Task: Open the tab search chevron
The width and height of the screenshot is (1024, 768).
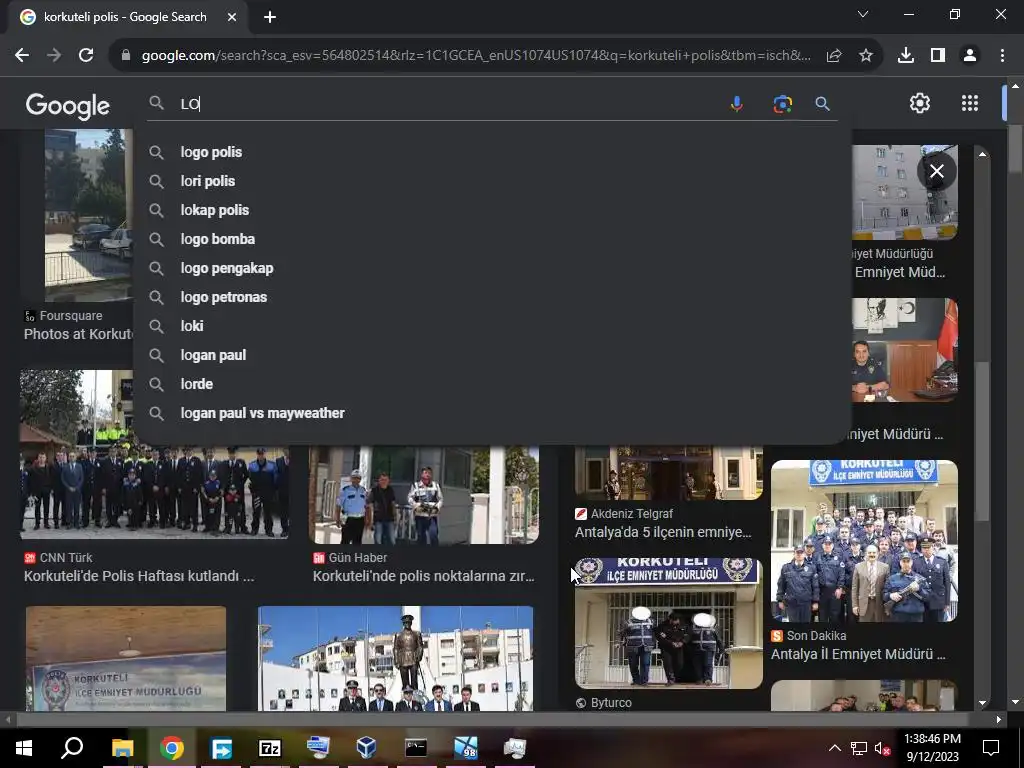Action: pyautogui.click(x=863, y=14)
